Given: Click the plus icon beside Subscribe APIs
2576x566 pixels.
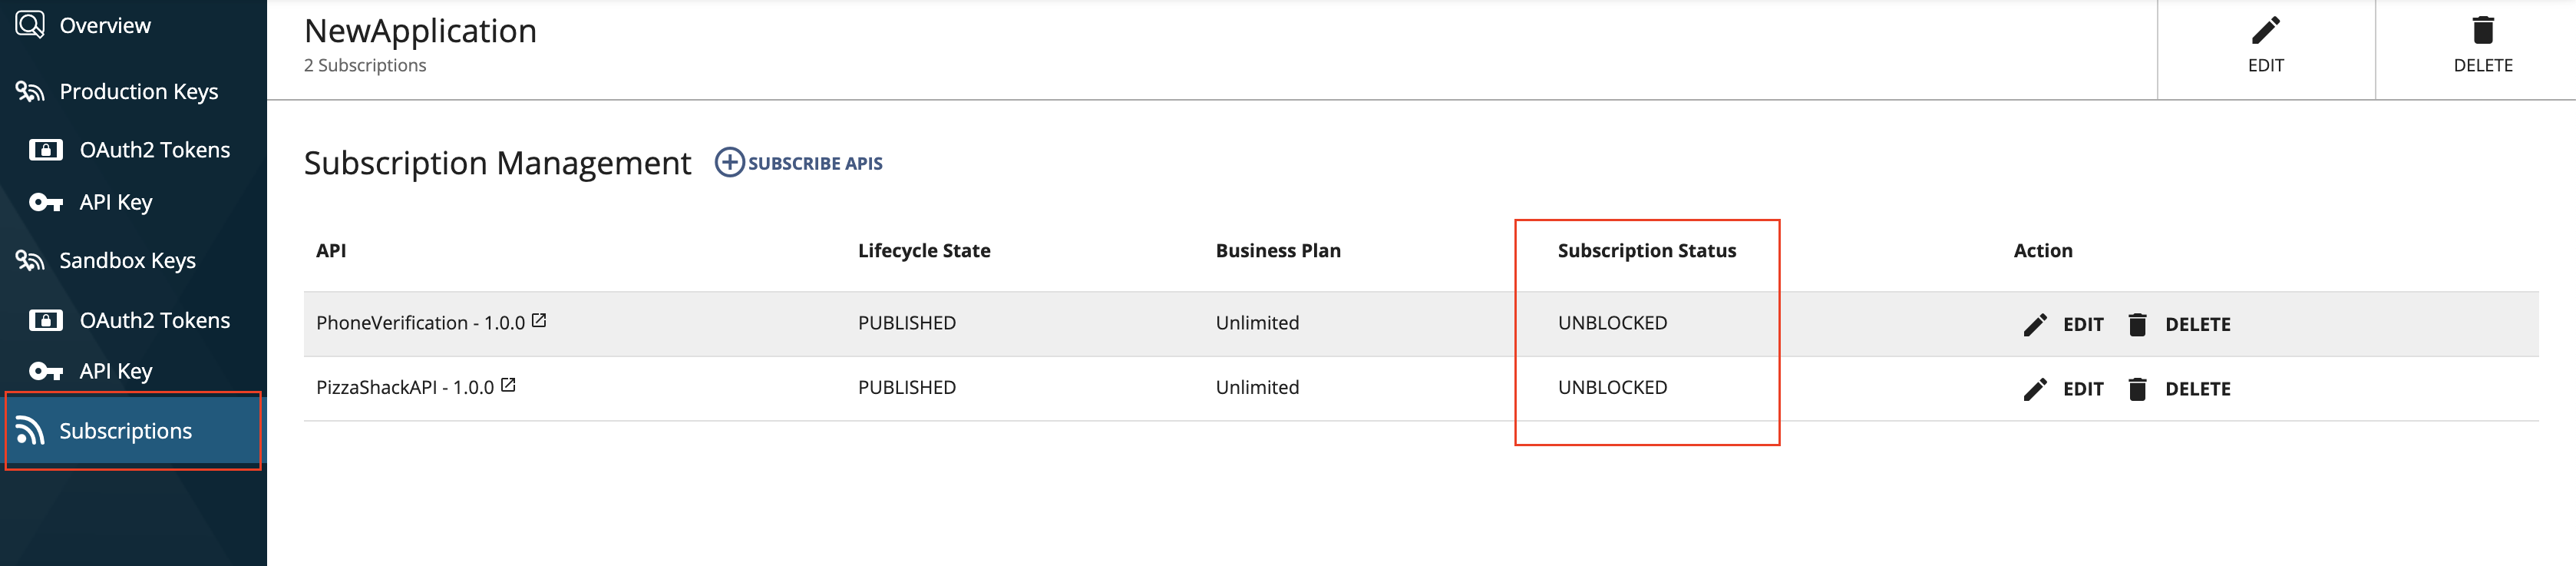Looking at the screenshot, I should (x=729, y=163).
